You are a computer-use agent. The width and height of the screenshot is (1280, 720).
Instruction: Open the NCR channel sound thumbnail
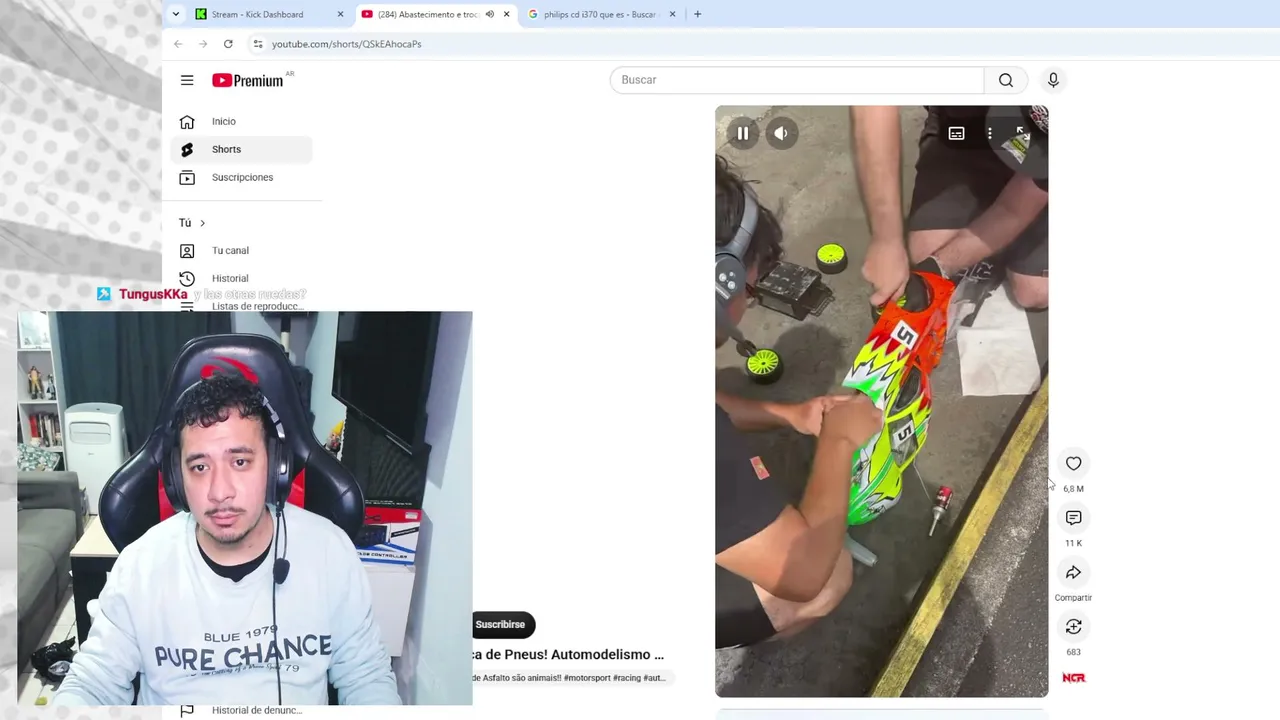click(1073, 678)
